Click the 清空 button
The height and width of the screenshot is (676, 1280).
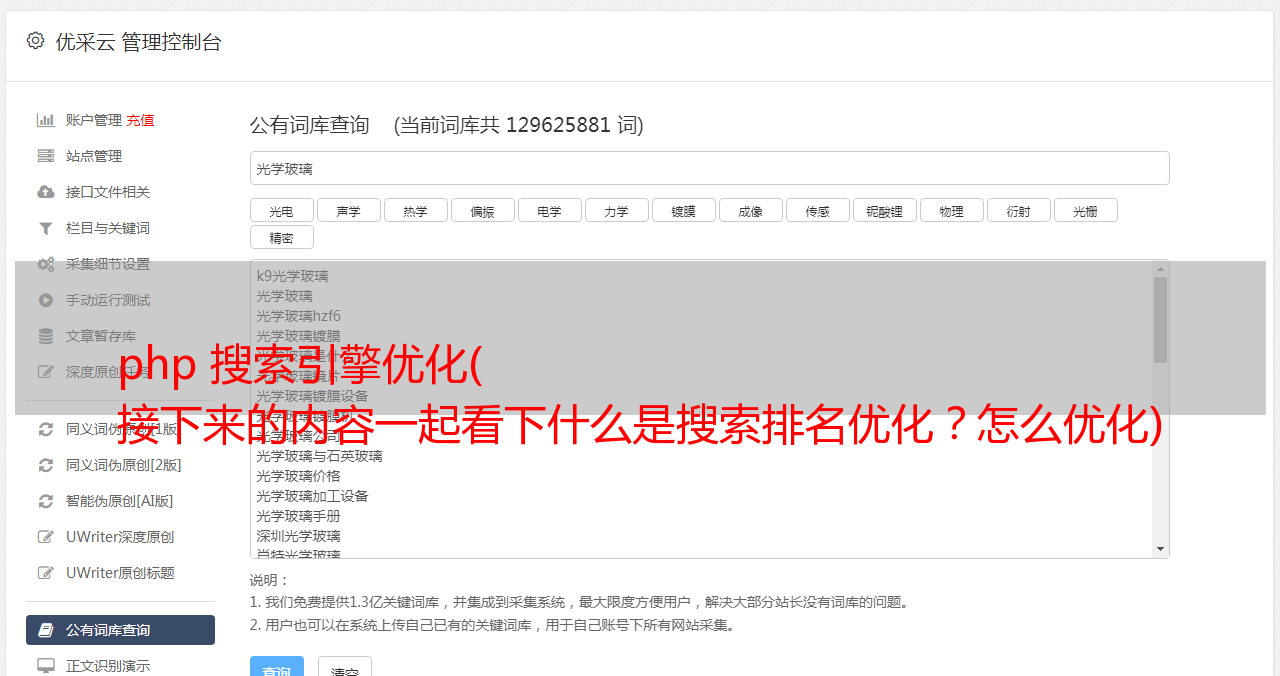coord(345,666)
